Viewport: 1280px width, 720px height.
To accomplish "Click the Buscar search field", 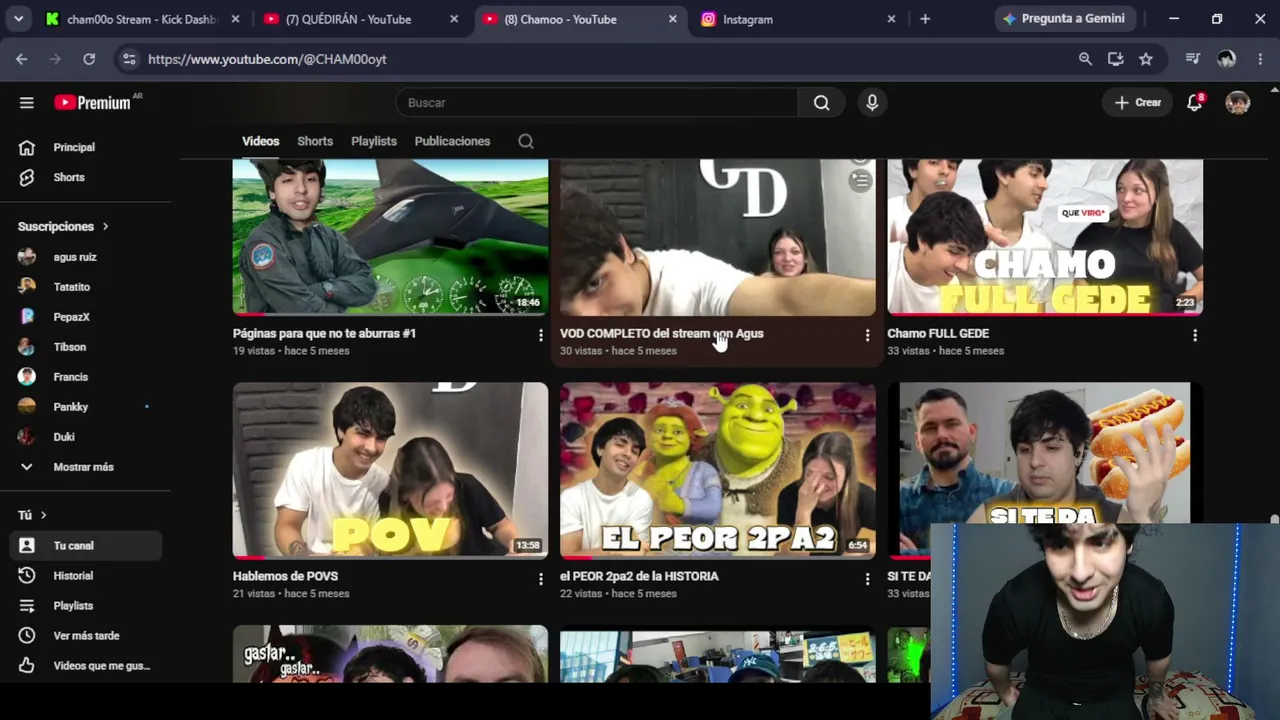I will 597,103.
